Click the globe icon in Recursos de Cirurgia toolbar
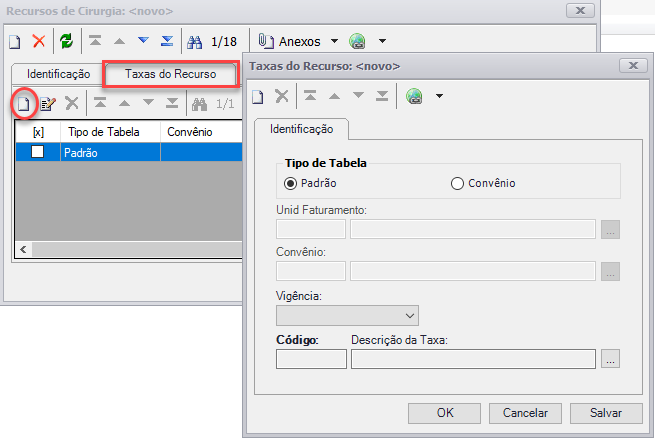Screen dimensions: 655x440 point(357,41)
